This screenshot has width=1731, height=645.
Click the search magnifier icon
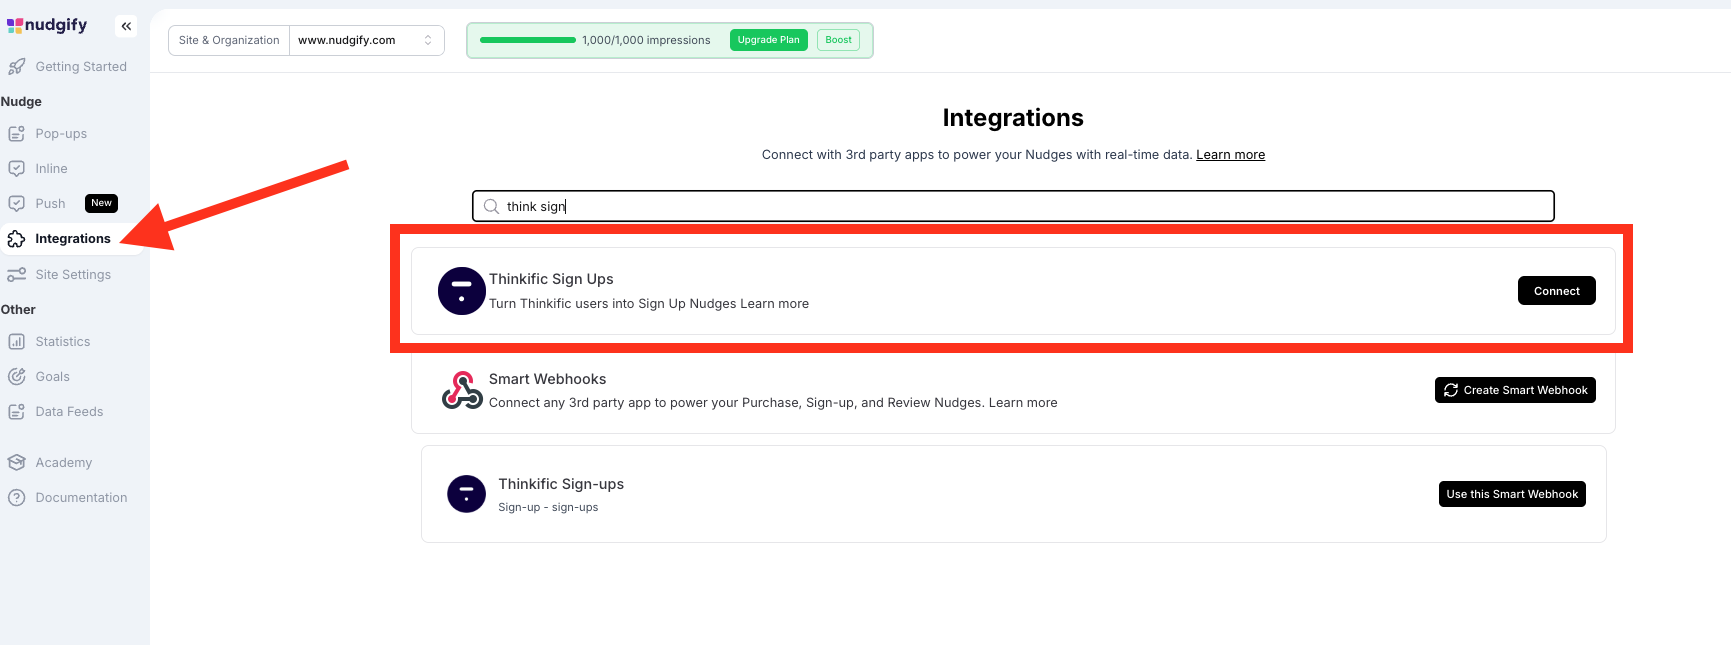491,207
